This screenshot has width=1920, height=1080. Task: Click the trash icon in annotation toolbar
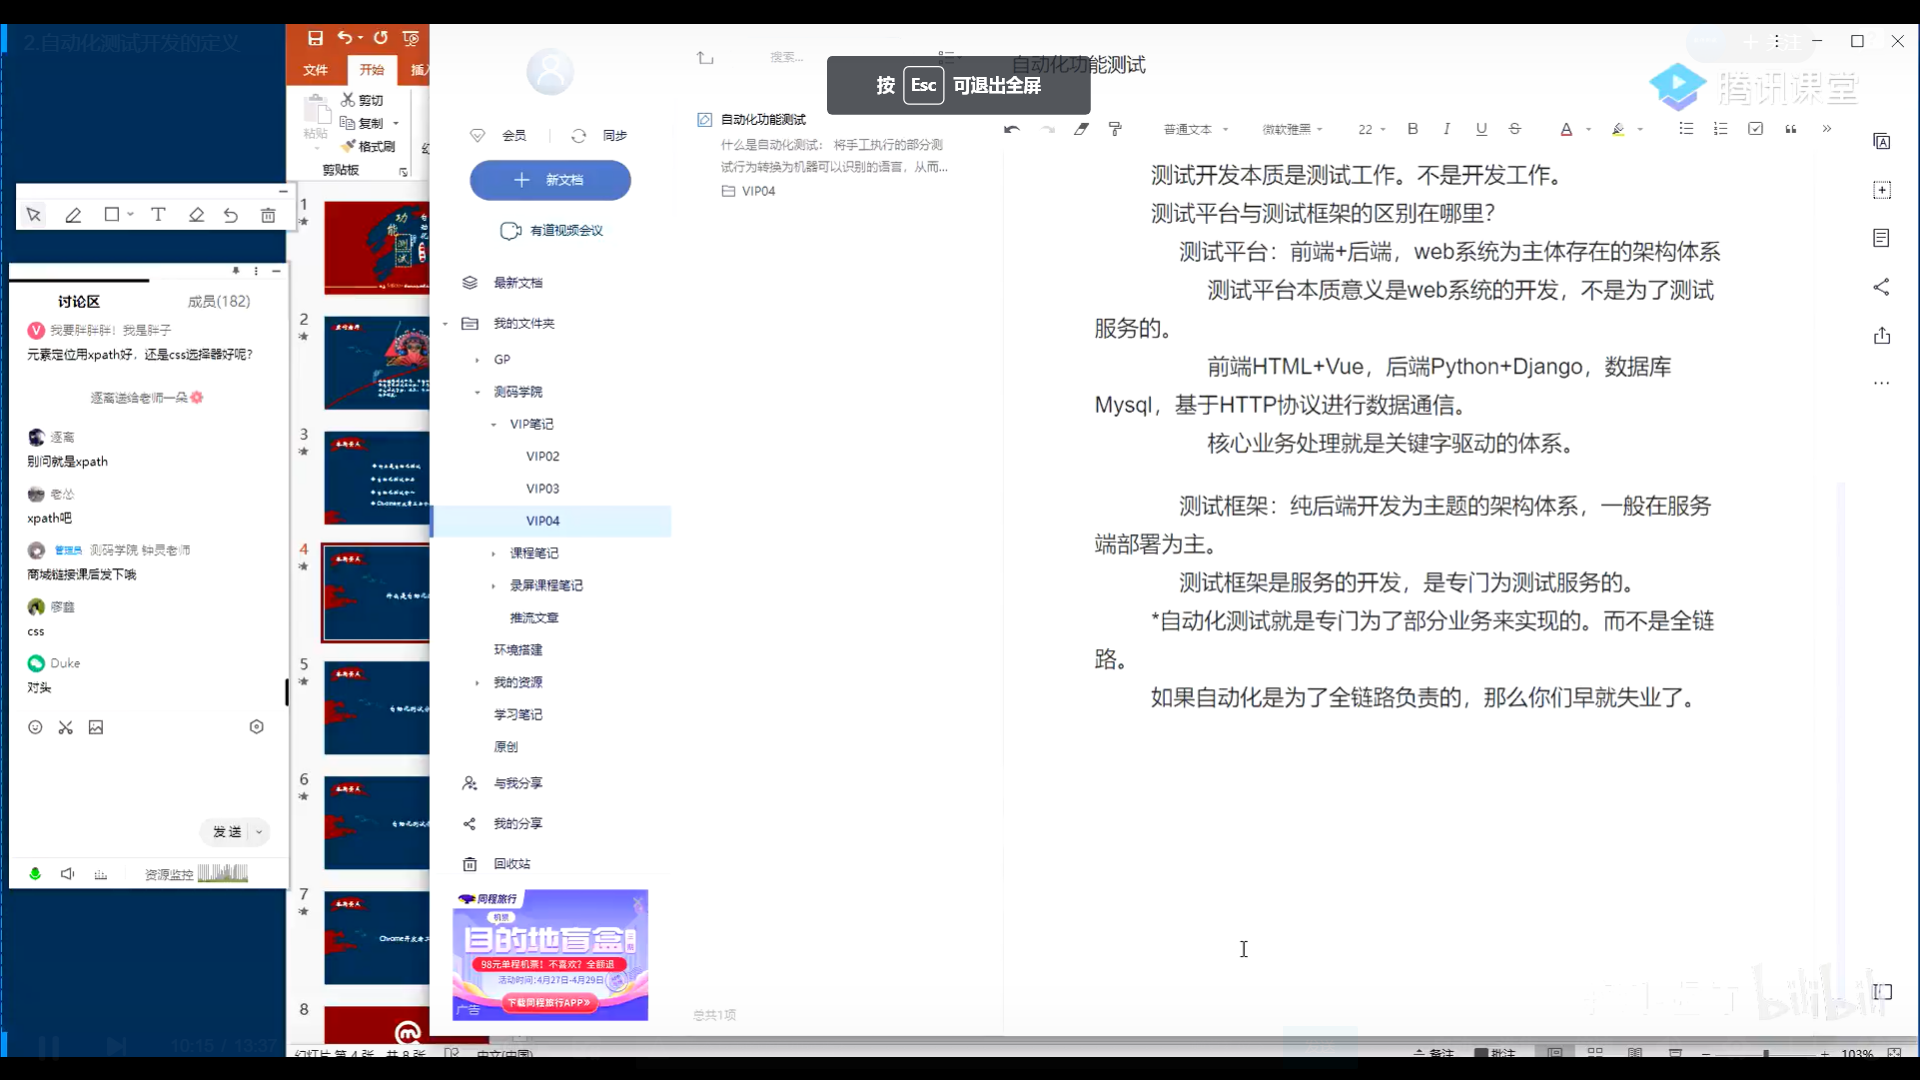tap(268, 215)
